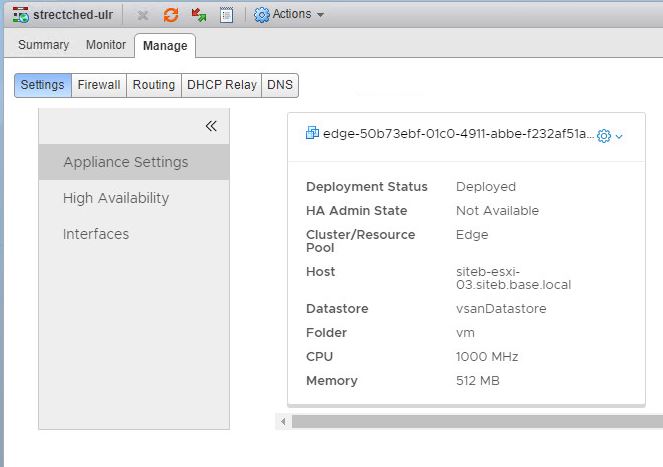
Task: Open the Routing sub-tab
Action: coord(154,85)
